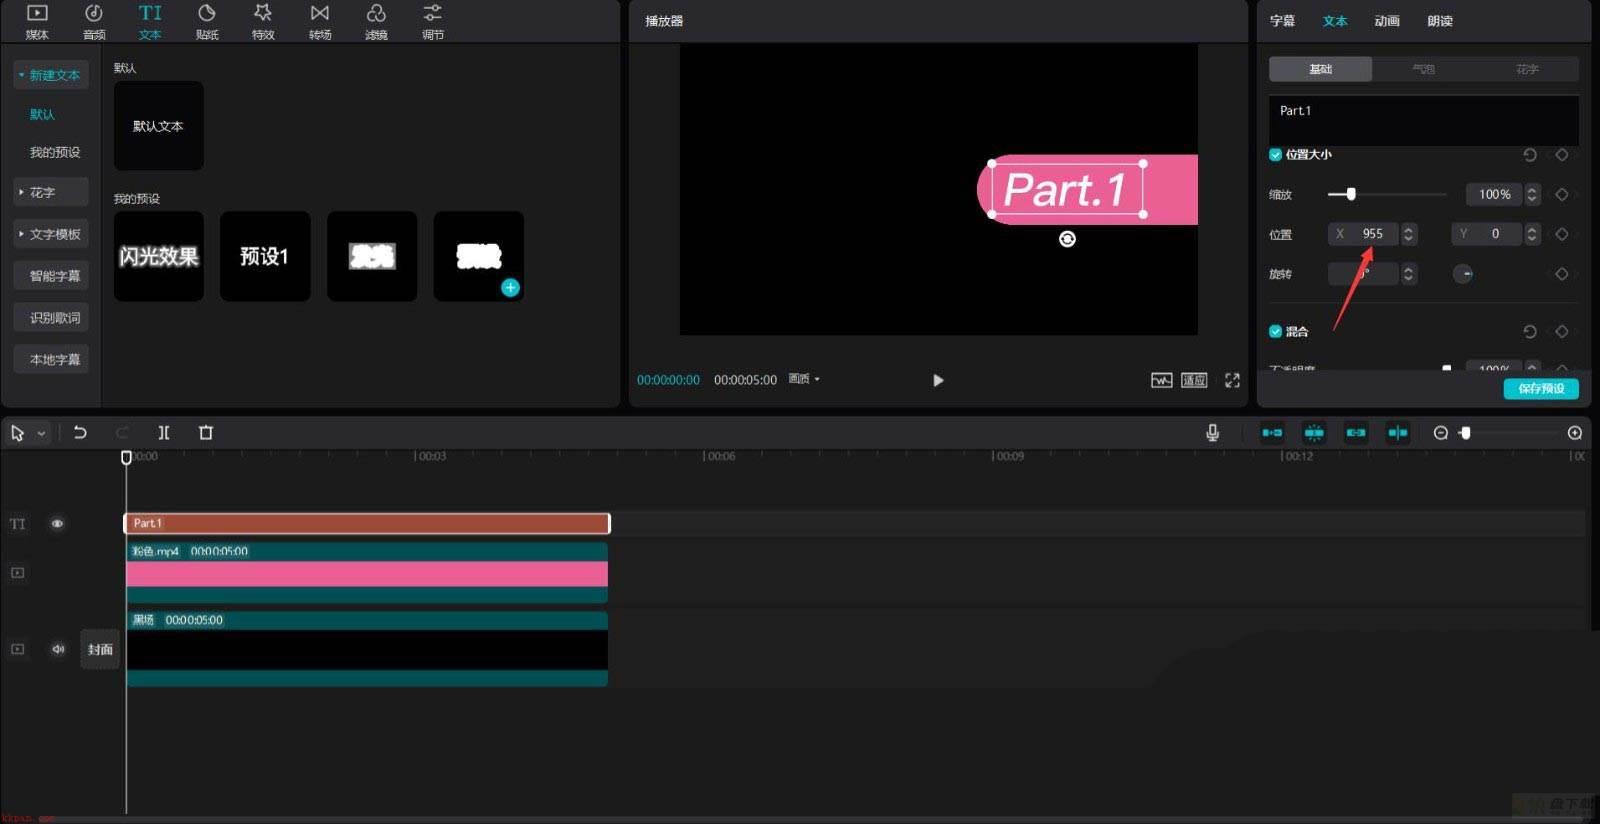1600x824 pixels.
Task: Click the plus icon on the last preset
Action: 510,288
